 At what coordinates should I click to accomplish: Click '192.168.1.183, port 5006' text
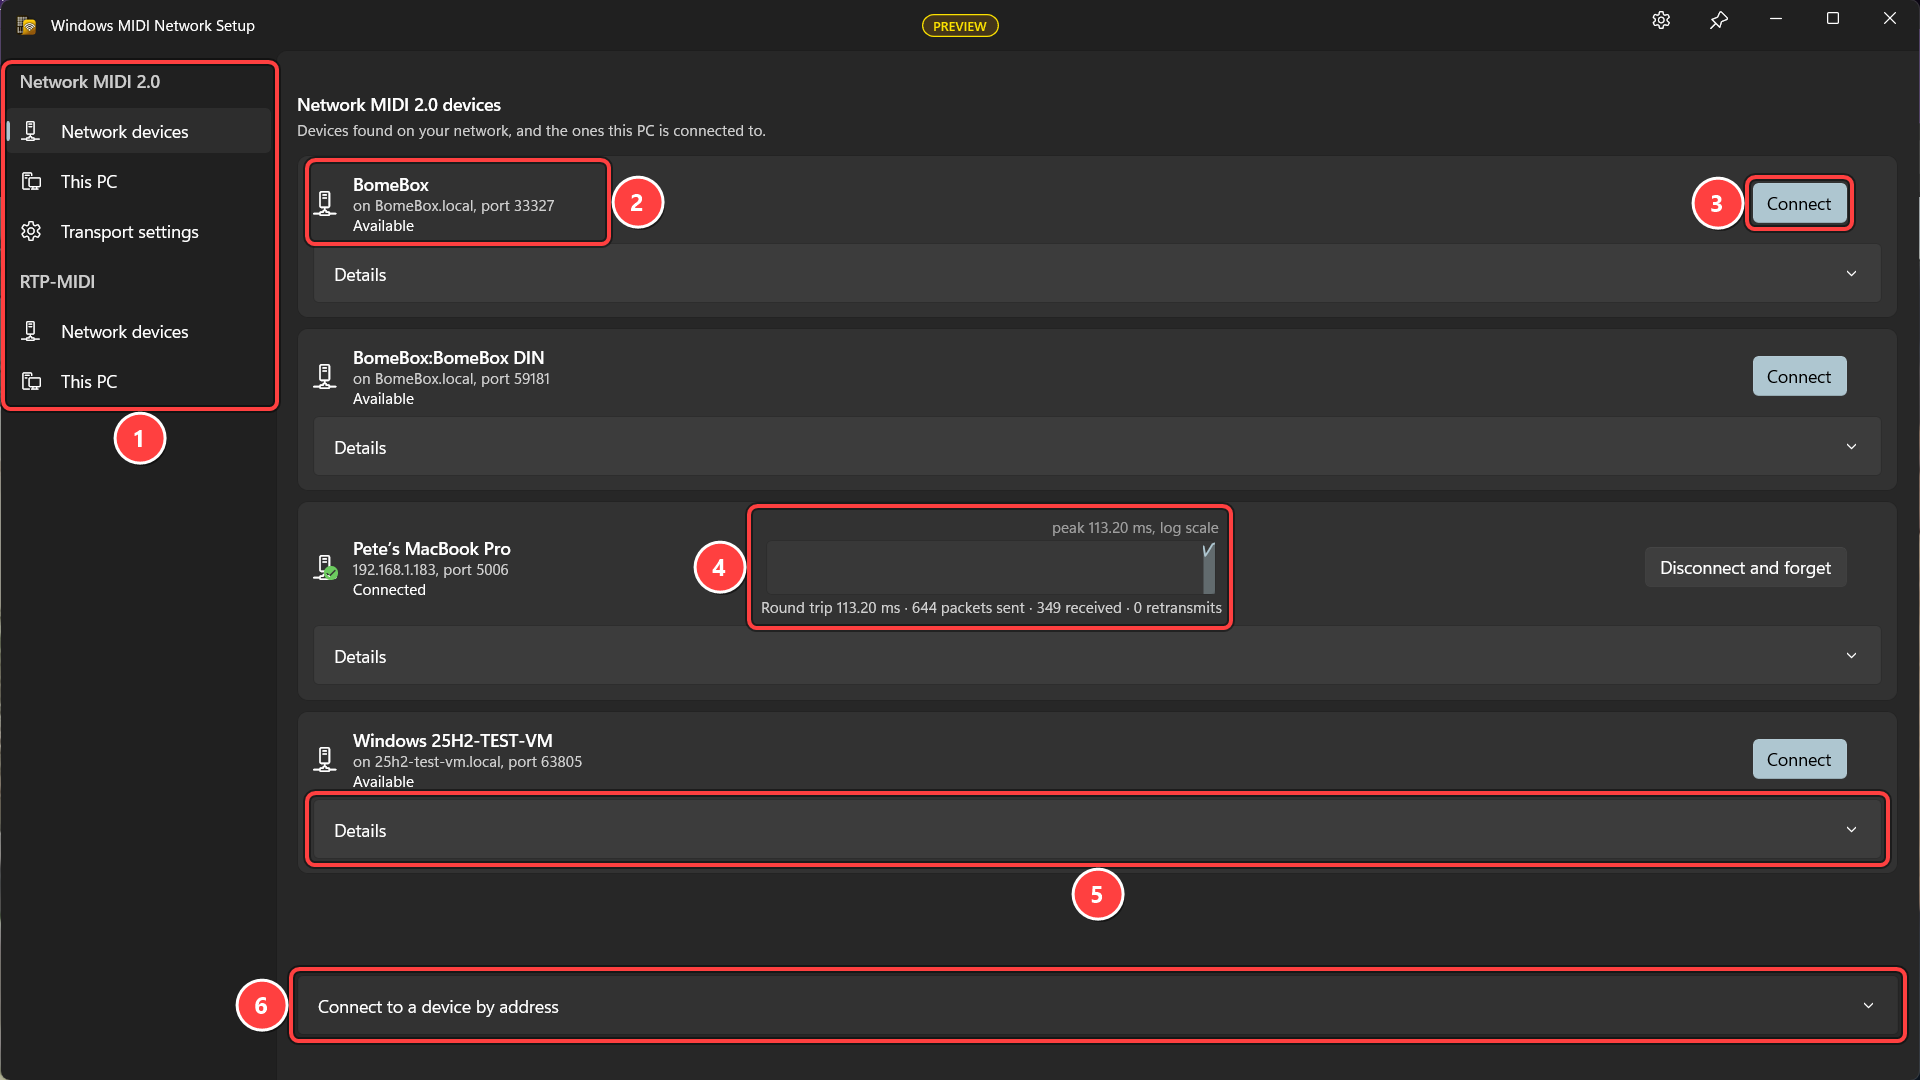click(430, 569)
